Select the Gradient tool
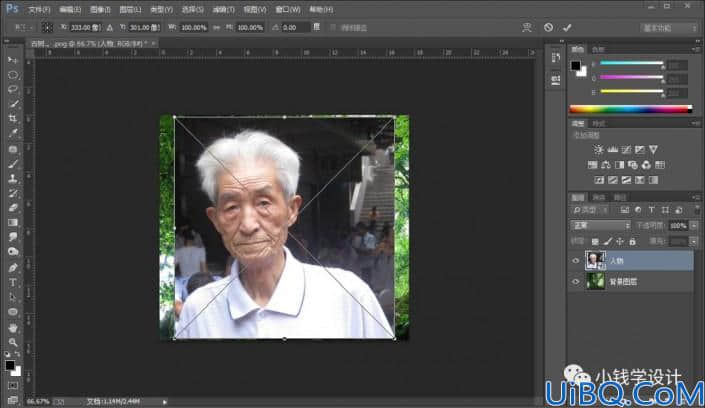The image size is (705, 408). 13,222
